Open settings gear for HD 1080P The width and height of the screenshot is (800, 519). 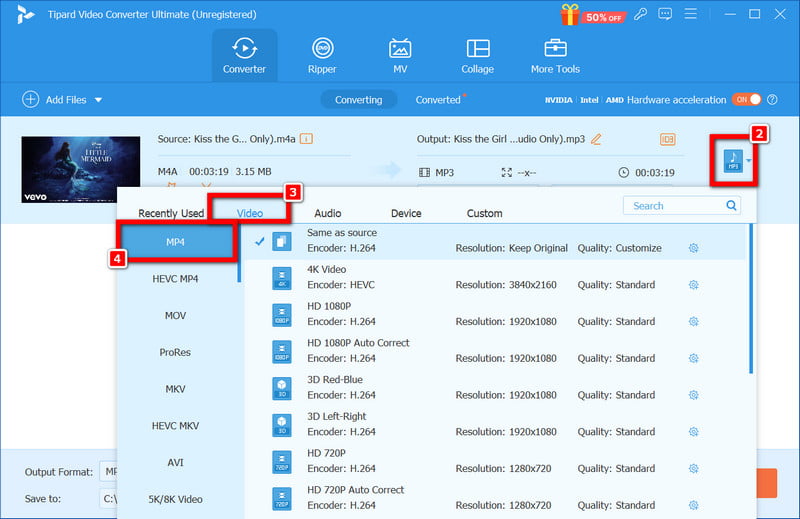point(693,322)
